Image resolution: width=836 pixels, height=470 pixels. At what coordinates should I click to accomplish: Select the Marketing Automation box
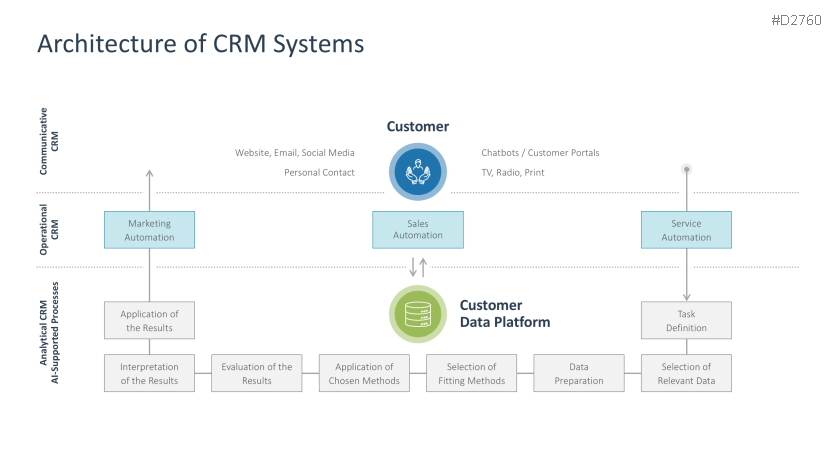149,230
